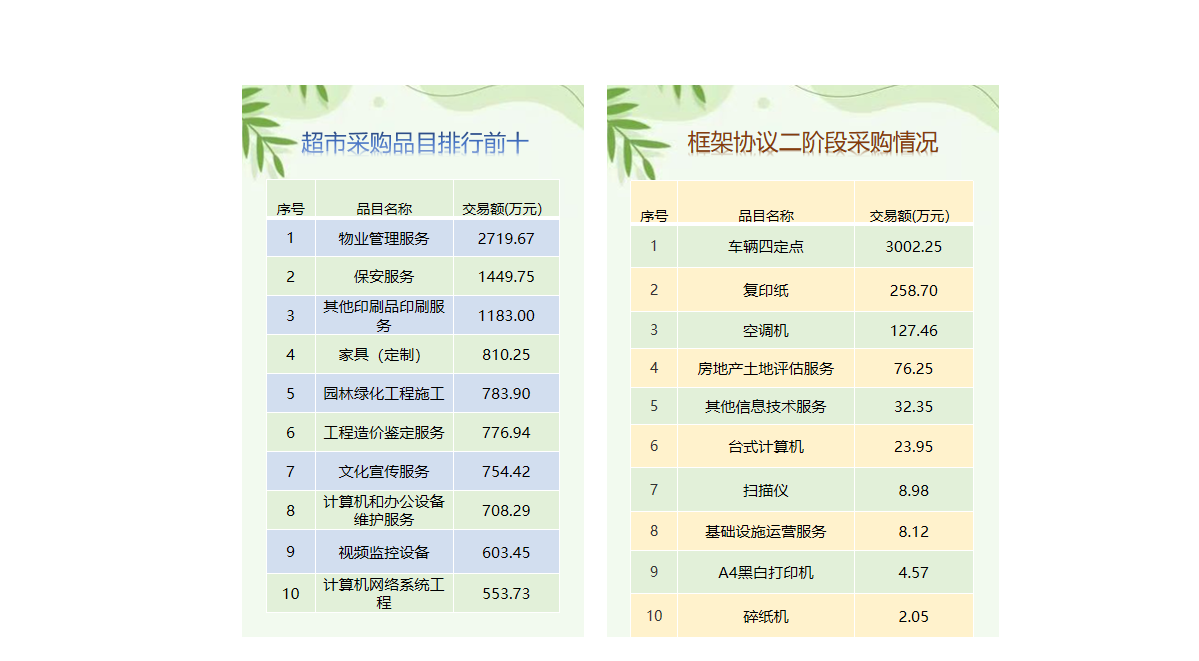Select the value 8.98
This screenshot has height=661, width=1199.
914,491
